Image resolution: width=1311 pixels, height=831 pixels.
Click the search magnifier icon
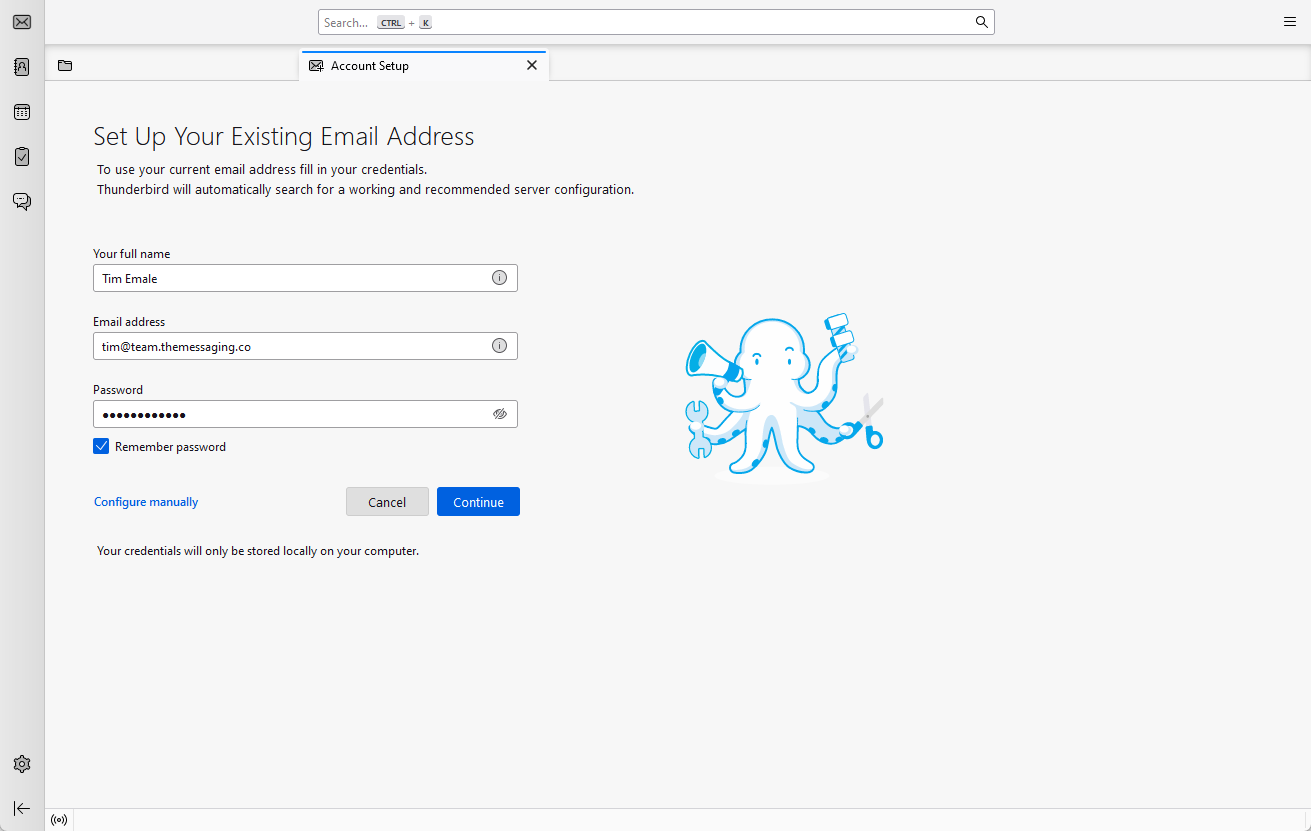coord(982,22)
